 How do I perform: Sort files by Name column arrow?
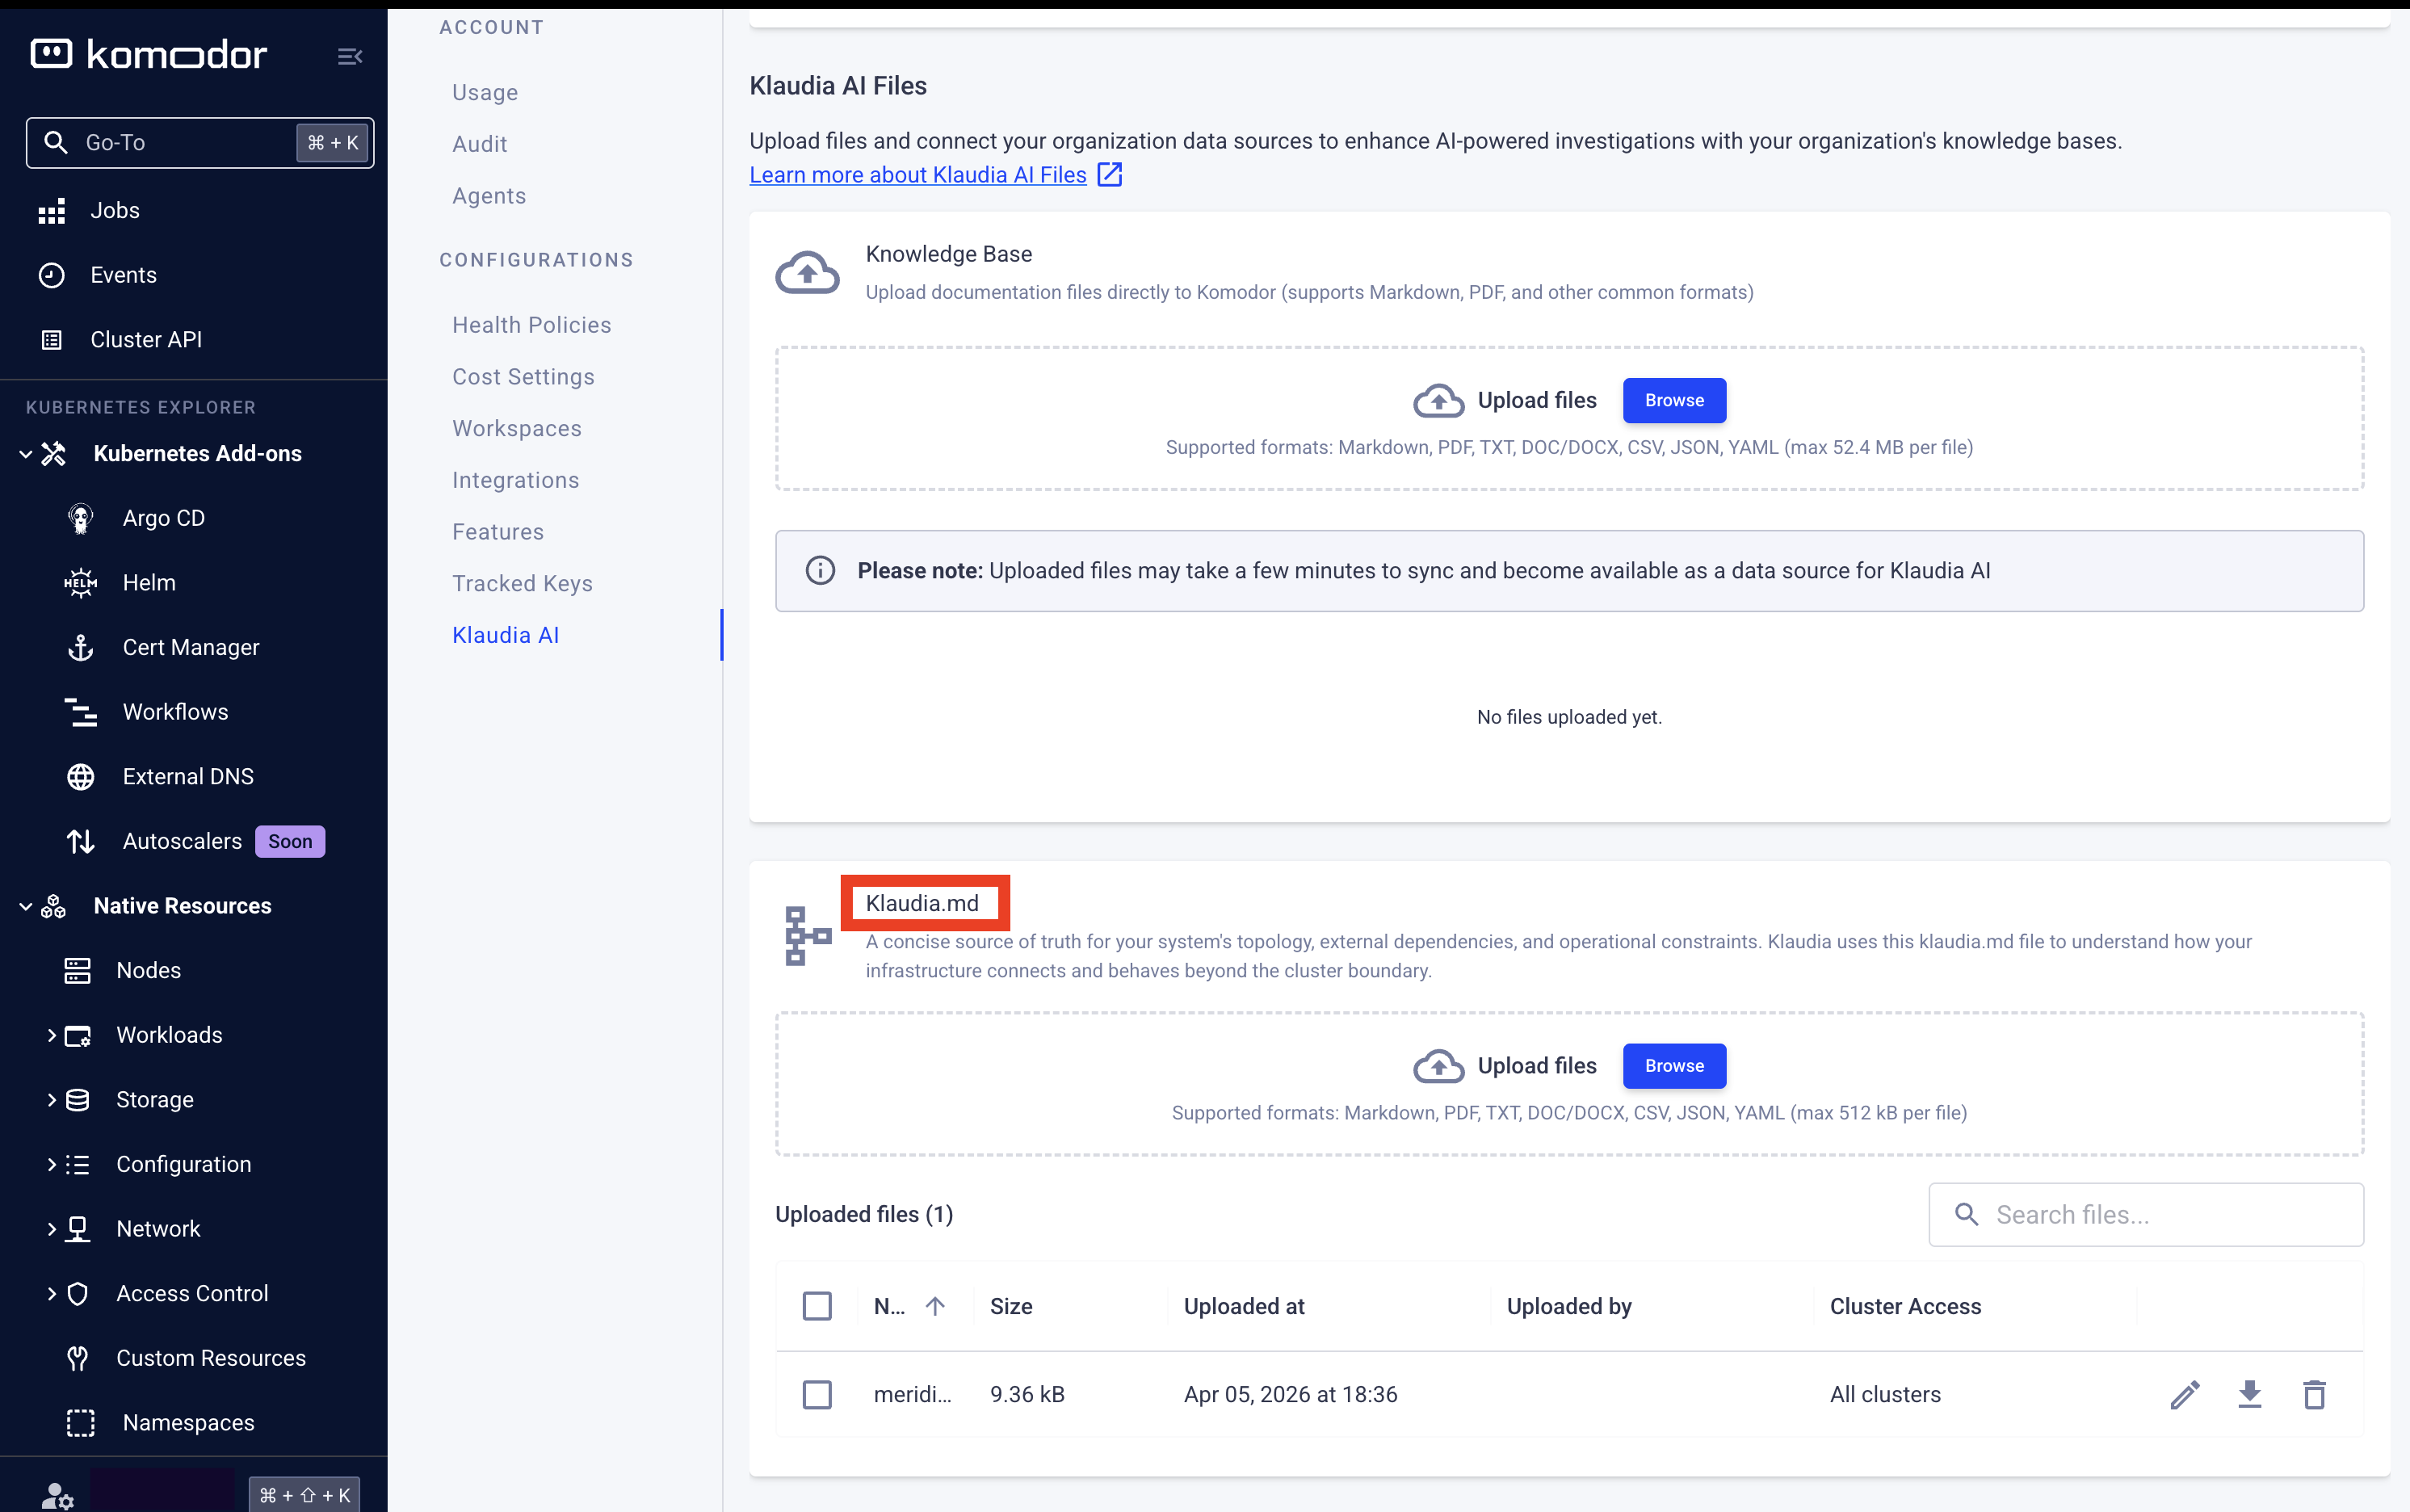point(935,1306)
